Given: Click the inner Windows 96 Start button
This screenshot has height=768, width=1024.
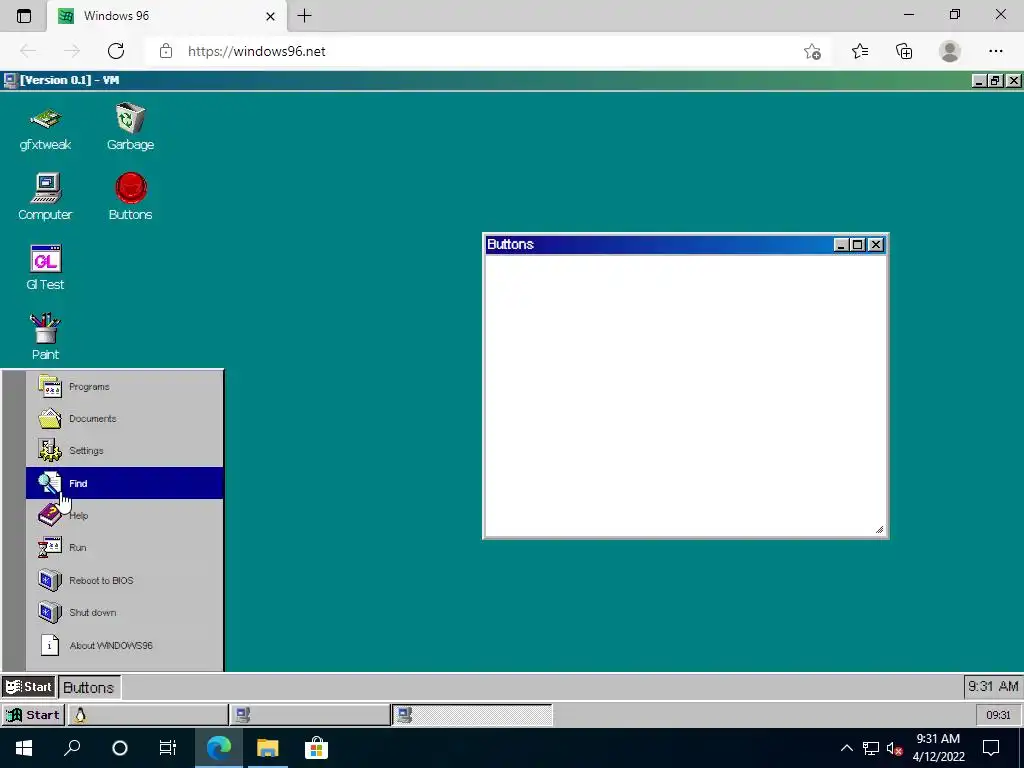Looking at the screenshot, I should (x=29, y=687).
